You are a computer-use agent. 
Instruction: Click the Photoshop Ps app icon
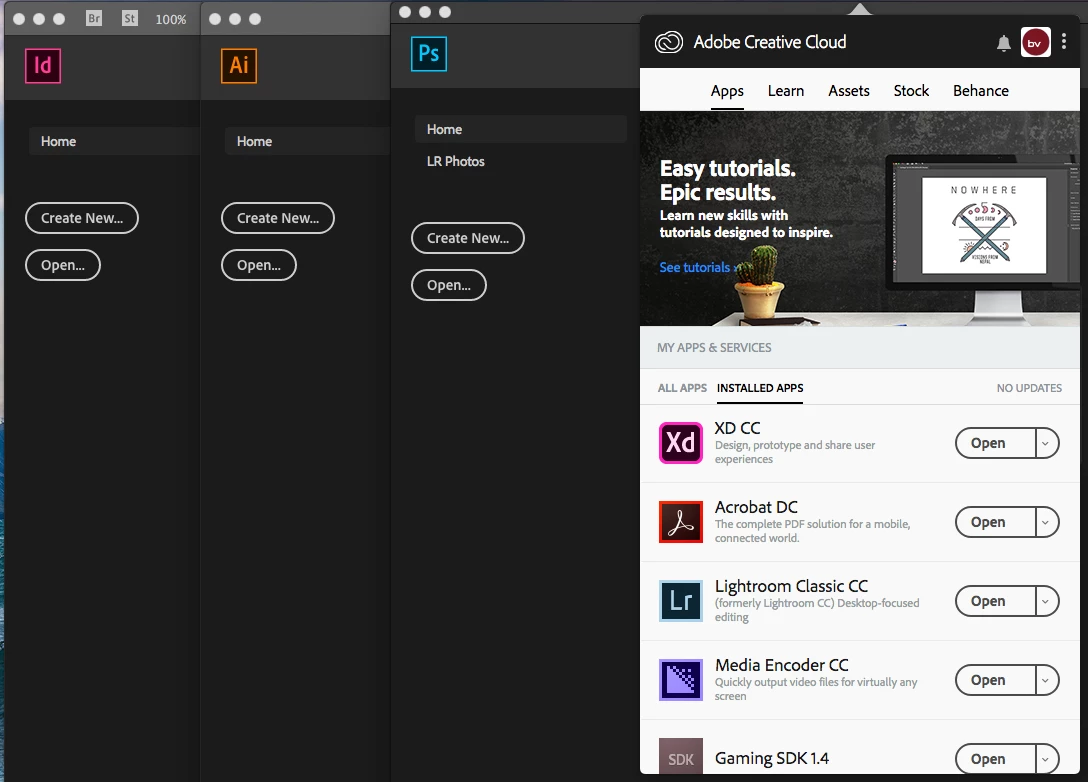pyautogui.click(x=429, y=54)
